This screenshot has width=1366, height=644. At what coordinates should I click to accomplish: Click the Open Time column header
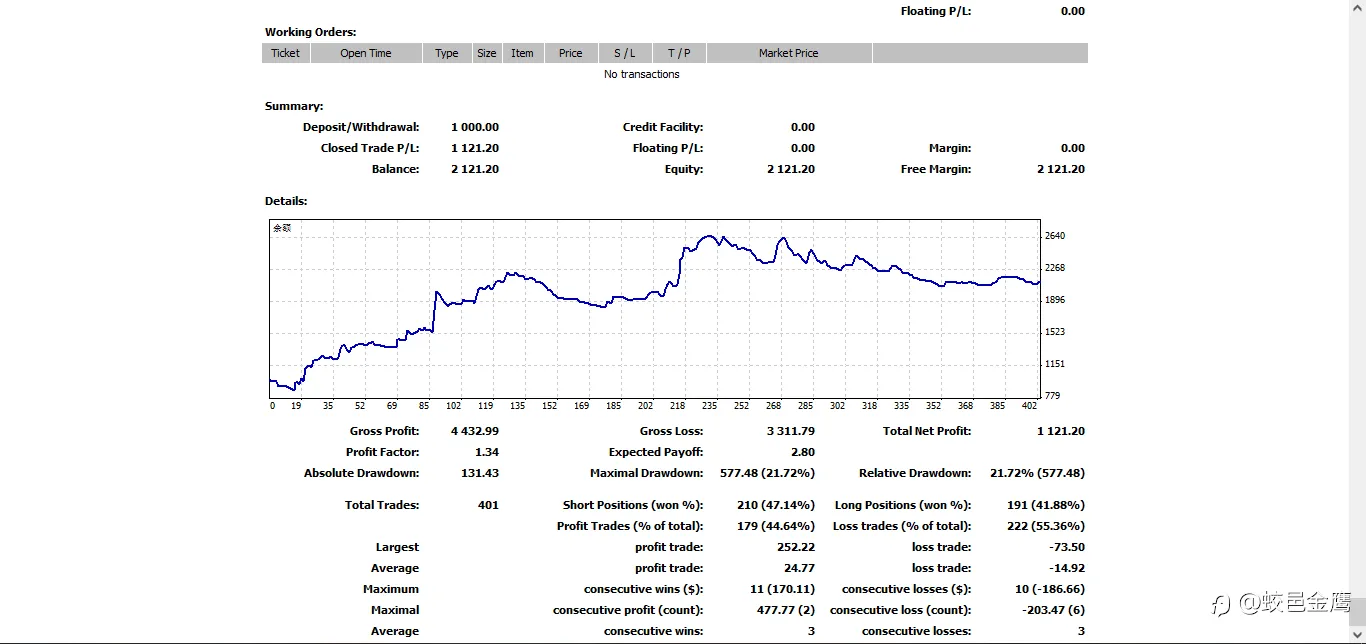(366, 53)
